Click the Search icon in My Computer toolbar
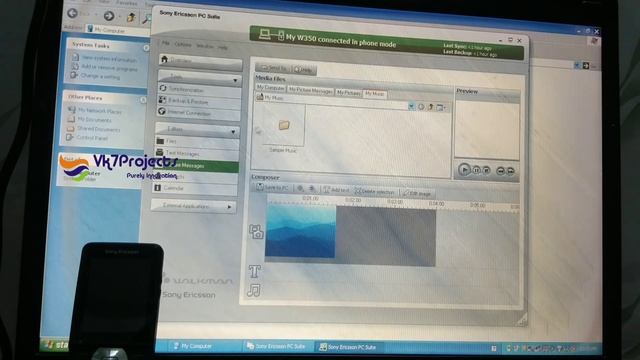The width and height of the screenshot is (640, 360). tap(146, 18)
